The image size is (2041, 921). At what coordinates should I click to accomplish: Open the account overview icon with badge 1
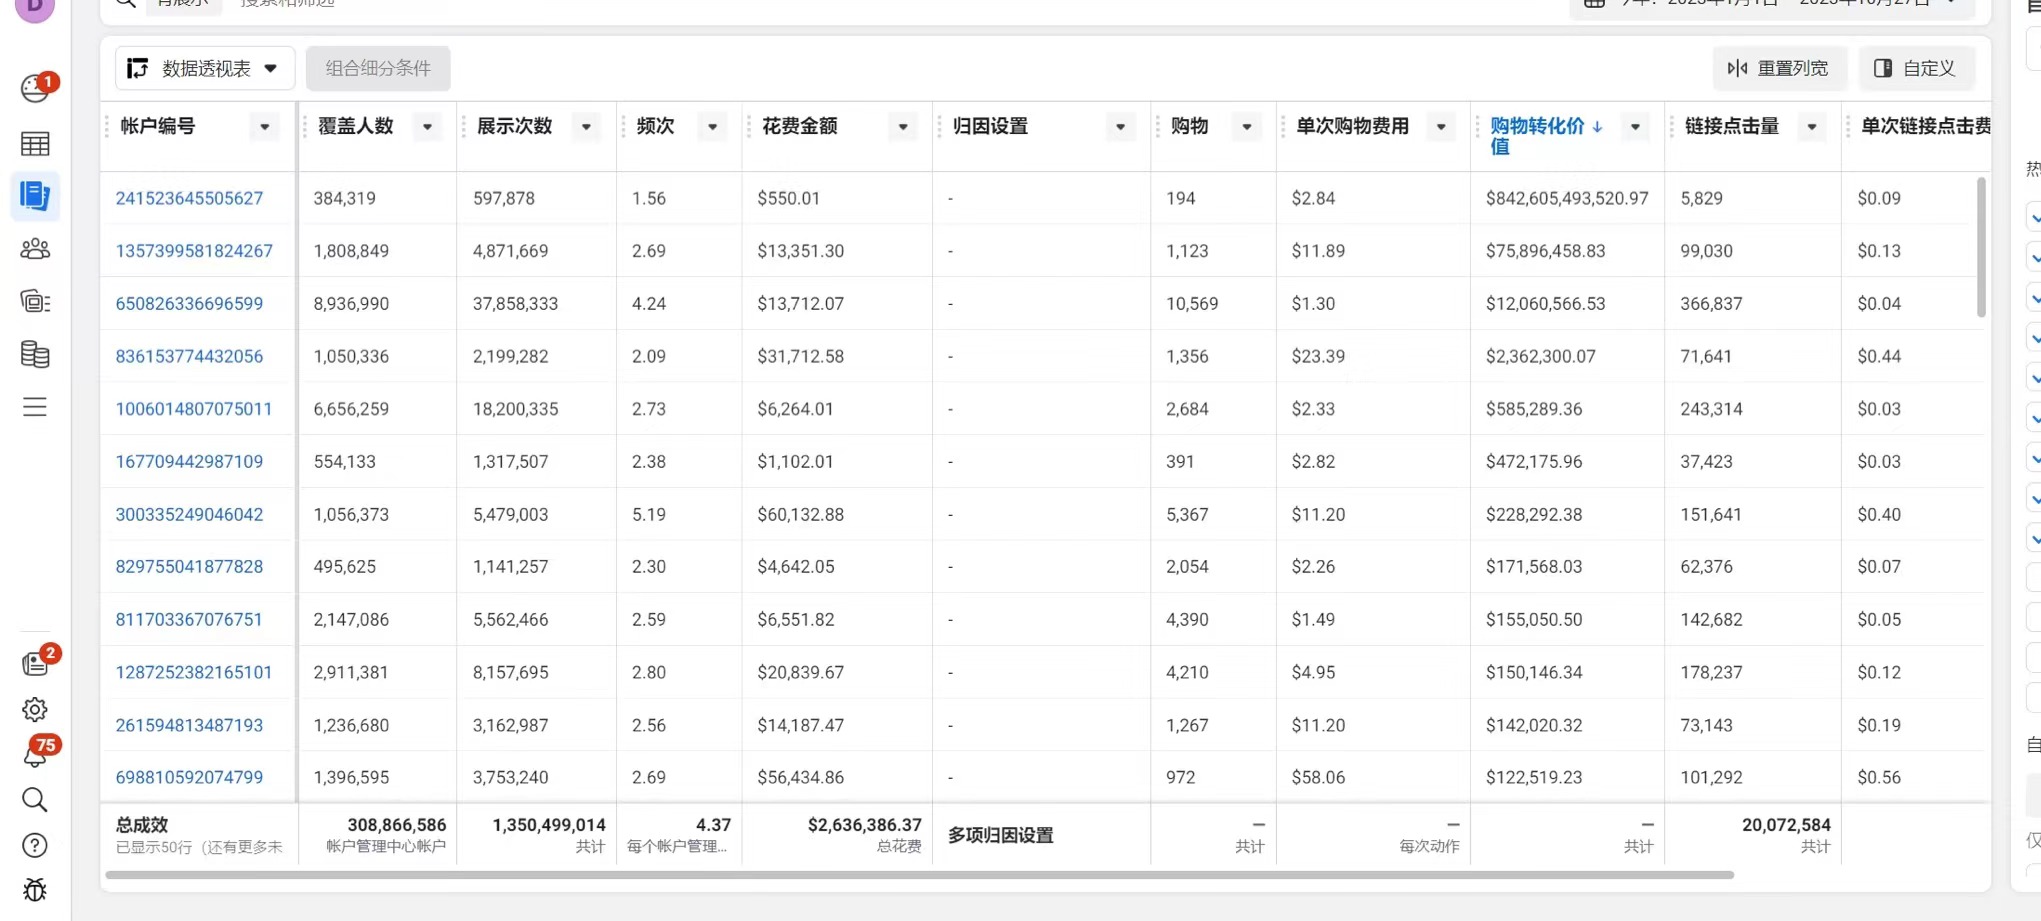(36, 89)
